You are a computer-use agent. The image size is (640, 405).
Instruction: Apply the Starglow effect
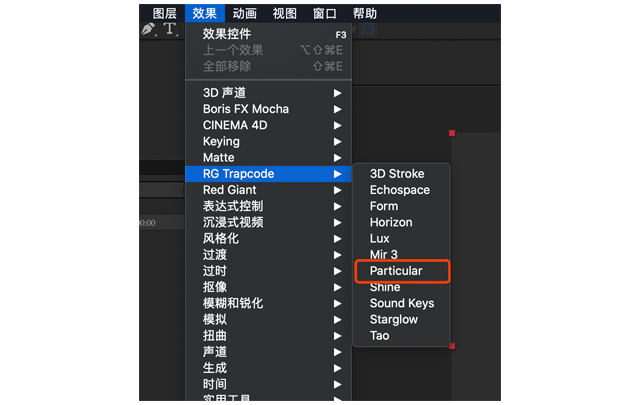coord(402,319)
